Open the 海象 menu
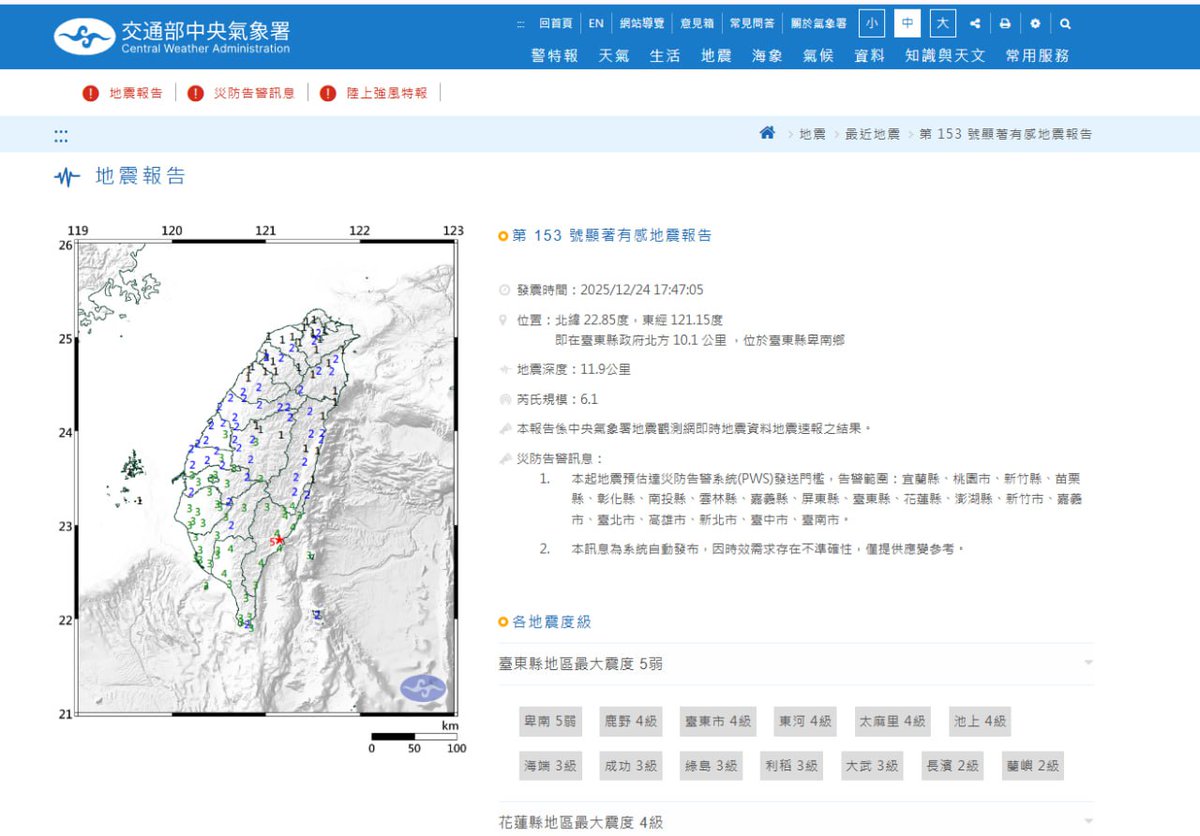Screen dimensions: 1200x836 pos(767,56)
